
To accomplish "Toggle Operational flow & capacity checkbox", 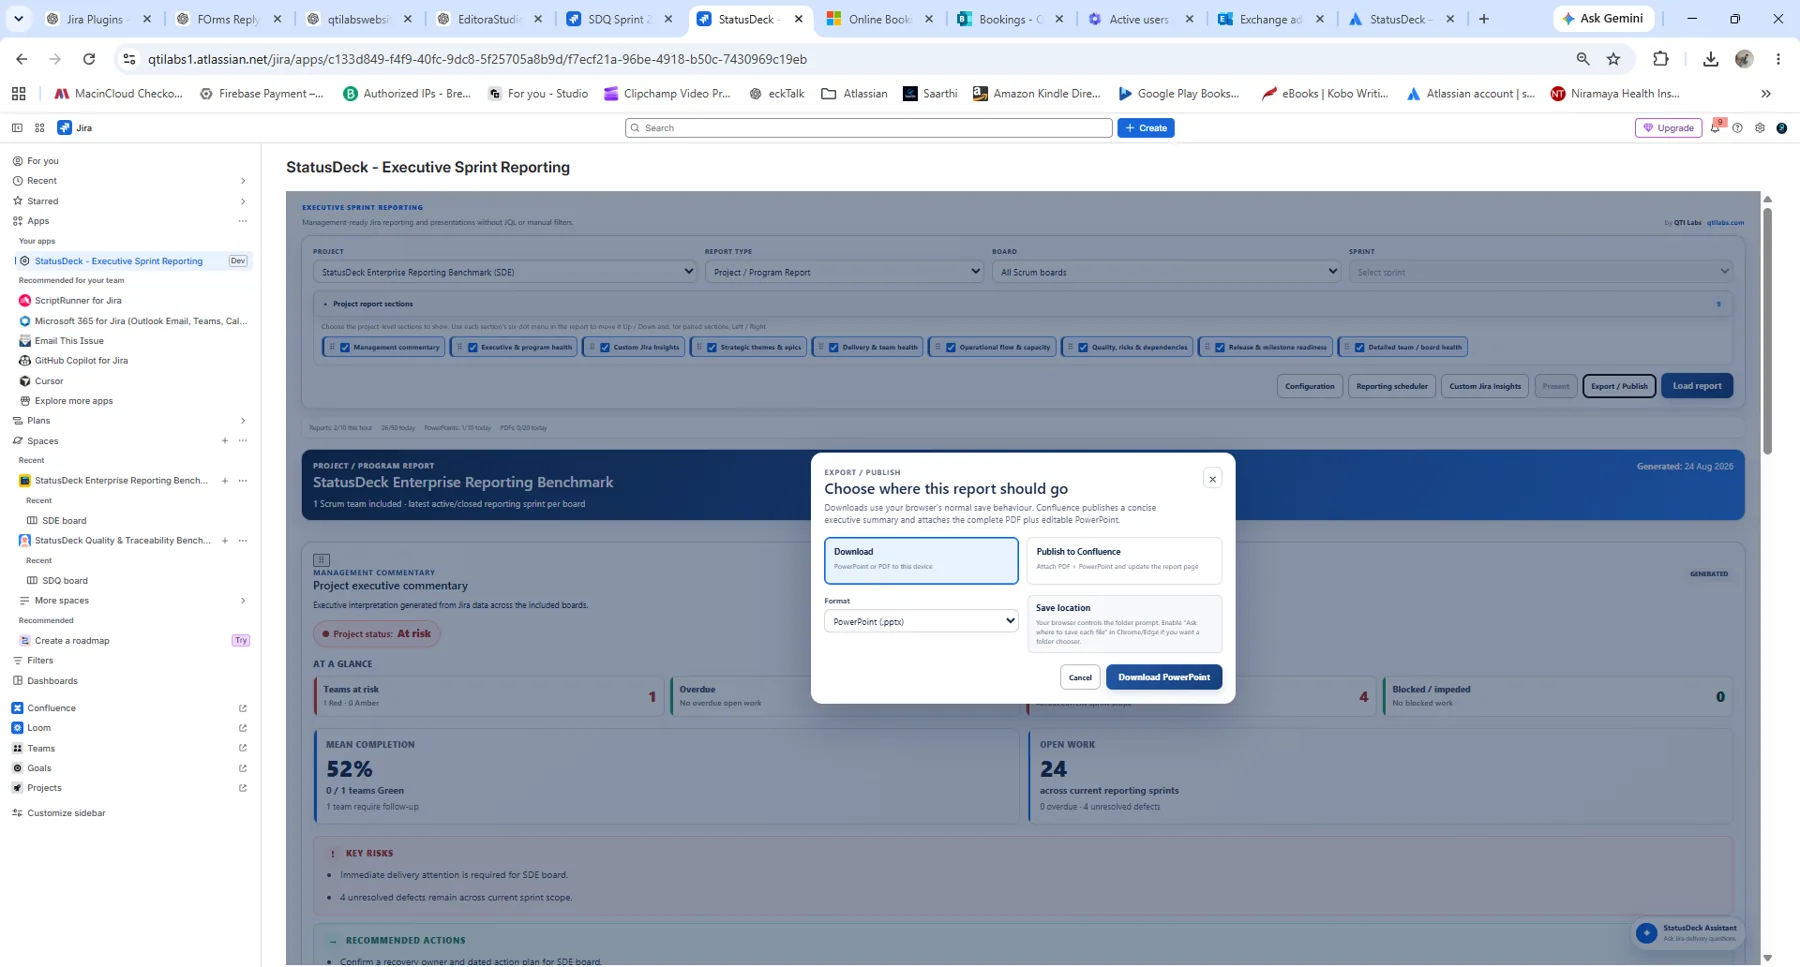I will [x=951, y=348].
